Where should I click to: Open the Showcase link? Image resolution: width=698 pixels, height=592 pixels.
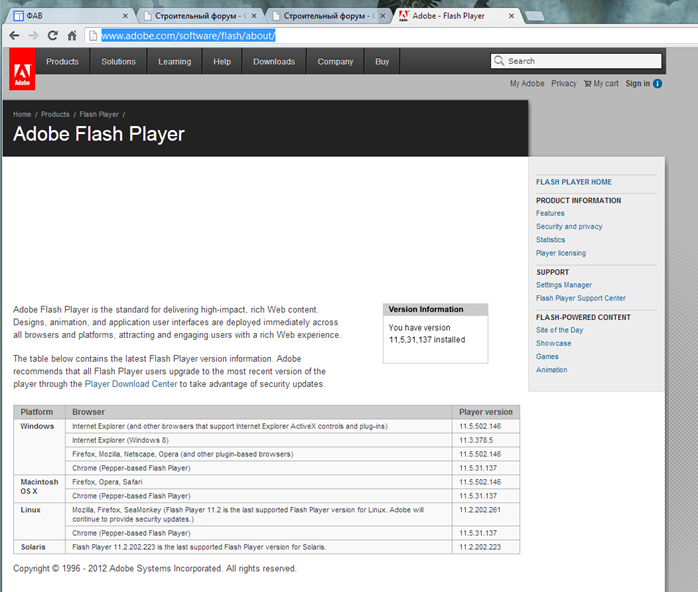pos(554,344)
